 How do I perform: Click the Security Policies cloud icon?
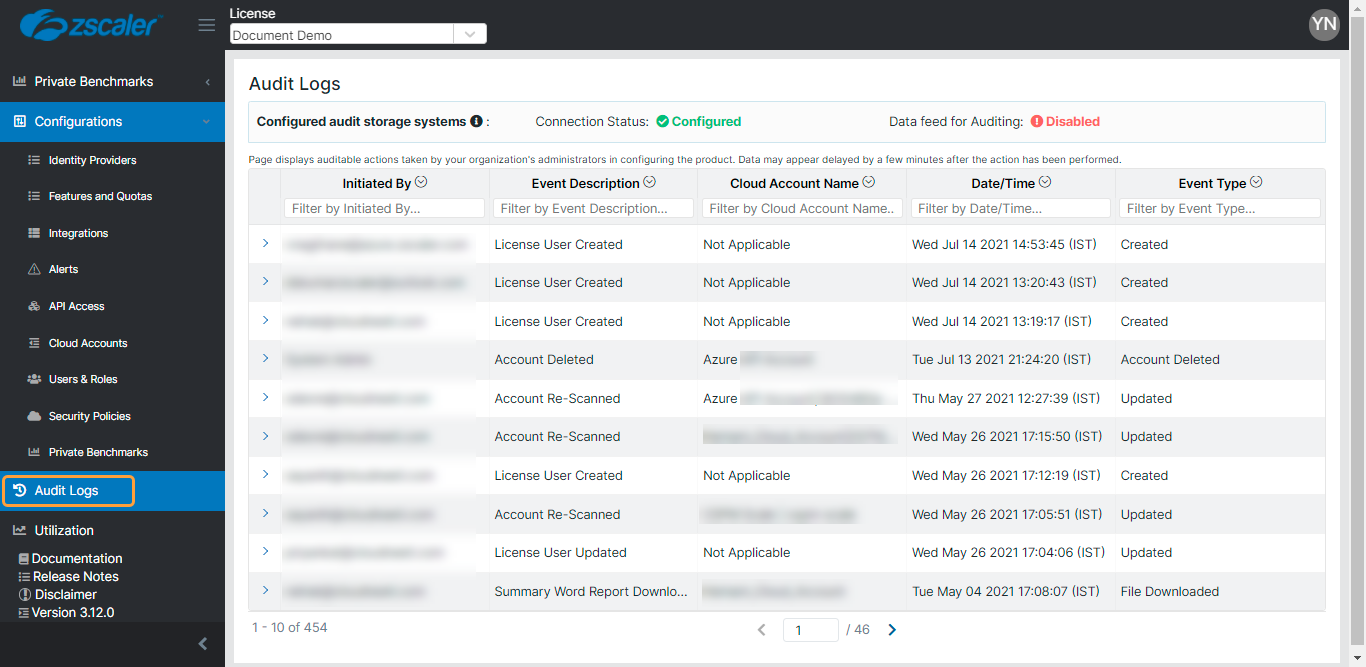(x=34, y=416)
